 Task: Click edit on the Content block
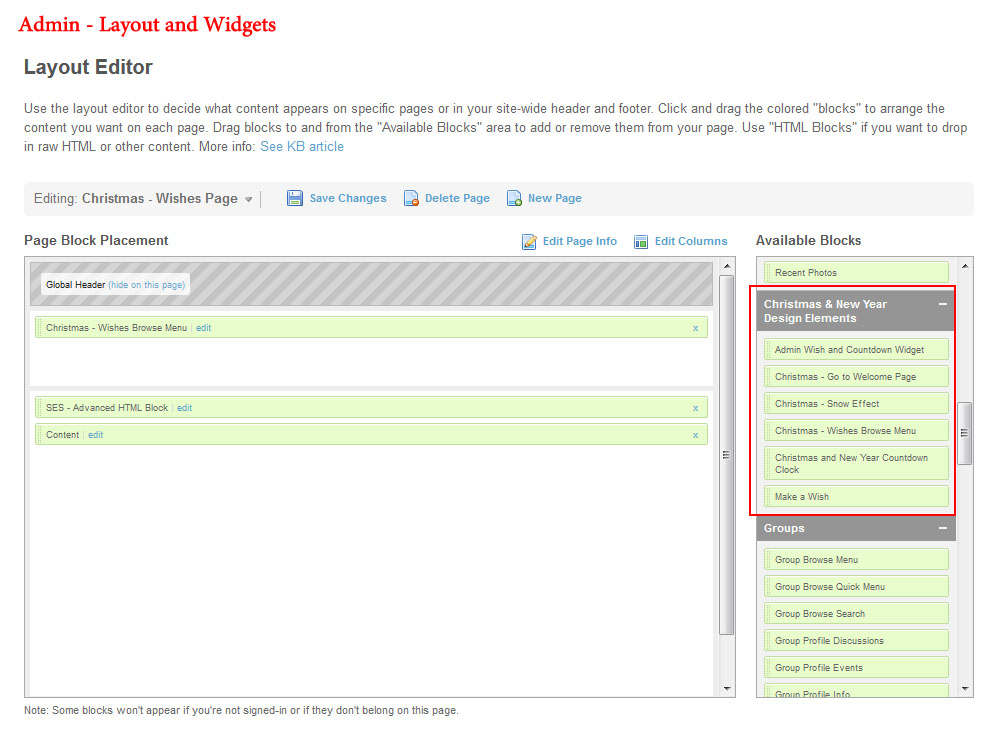(x=96, y=435)
